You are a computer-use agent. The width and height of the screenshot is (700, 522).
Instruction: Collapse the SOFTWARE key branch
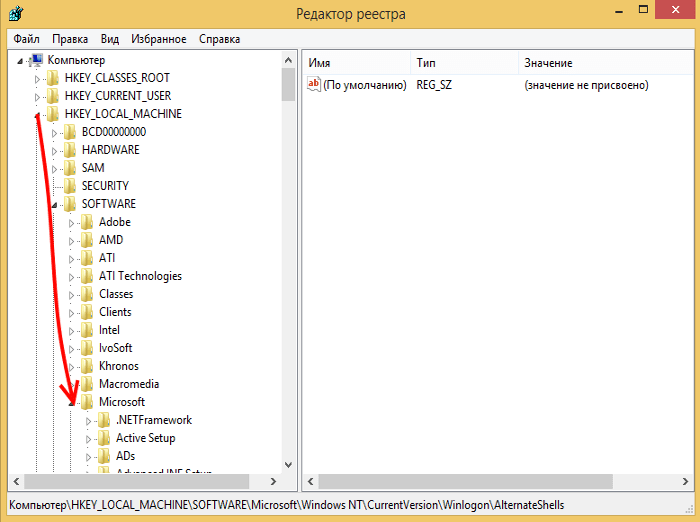click(x=55, y=204)
